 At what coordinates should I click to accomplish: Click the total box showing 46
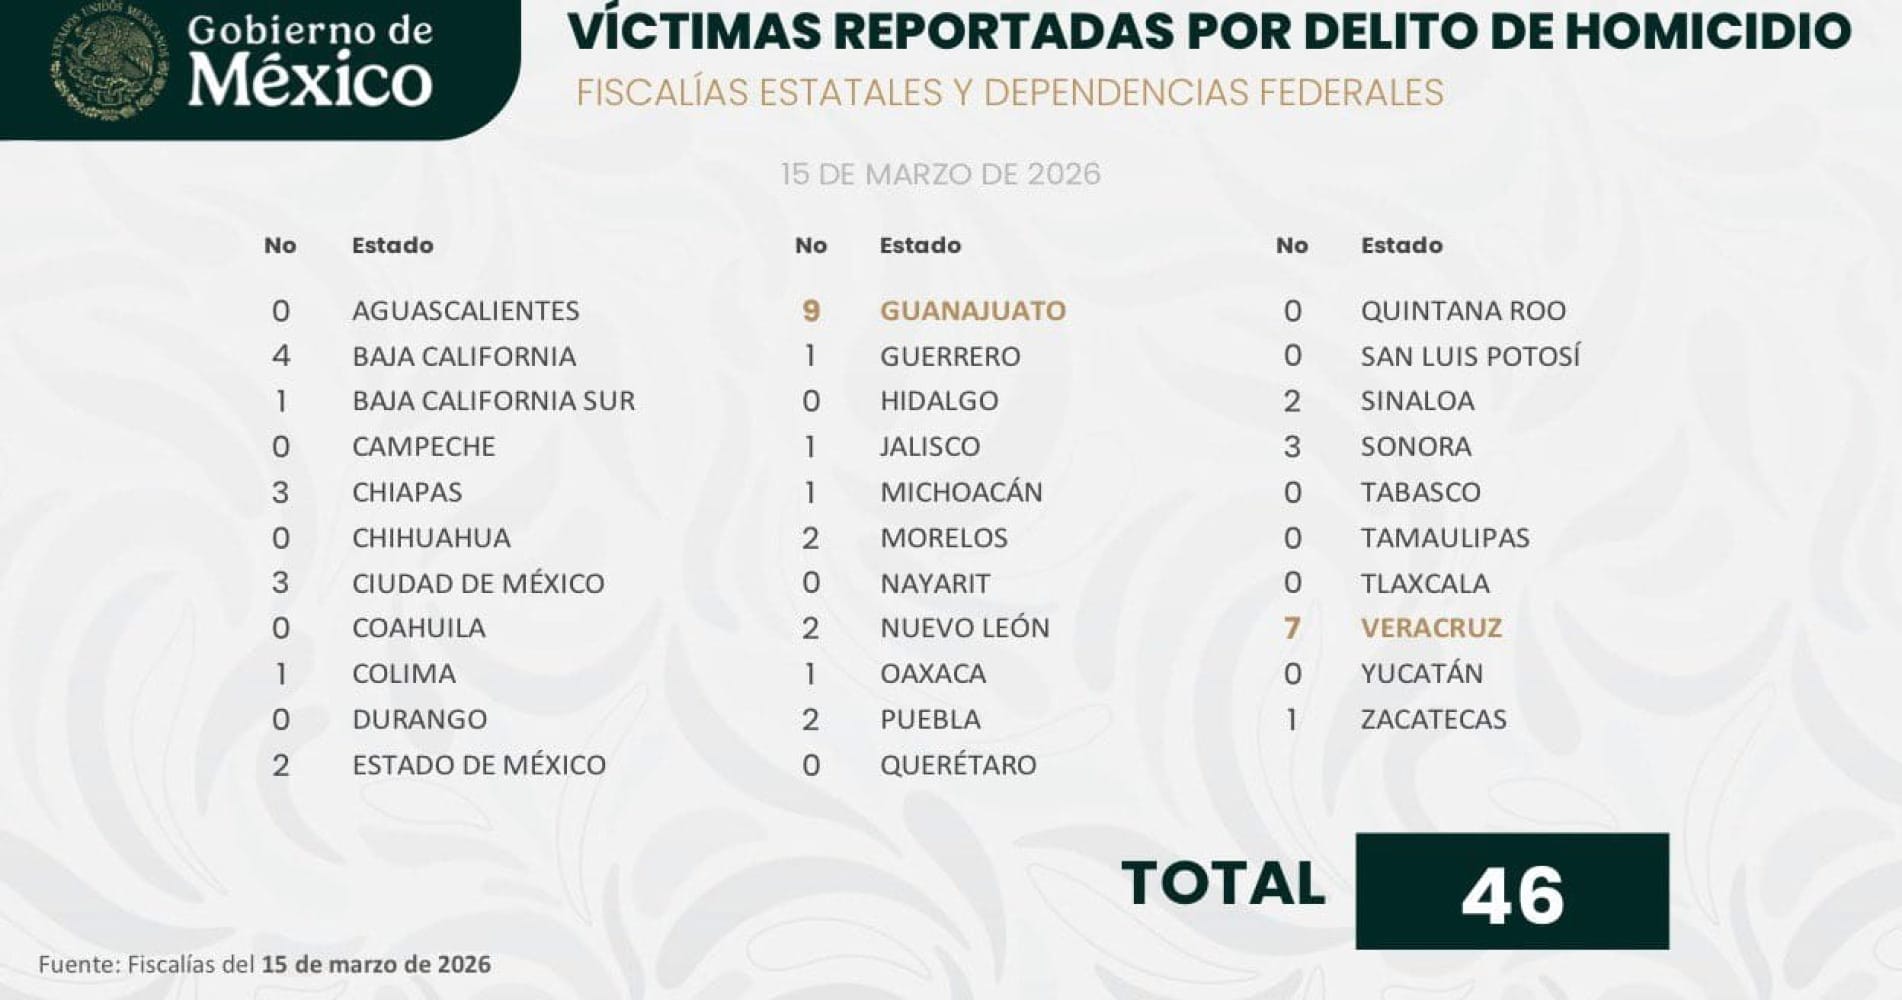pyautogui.click(x=1511, y=892)
